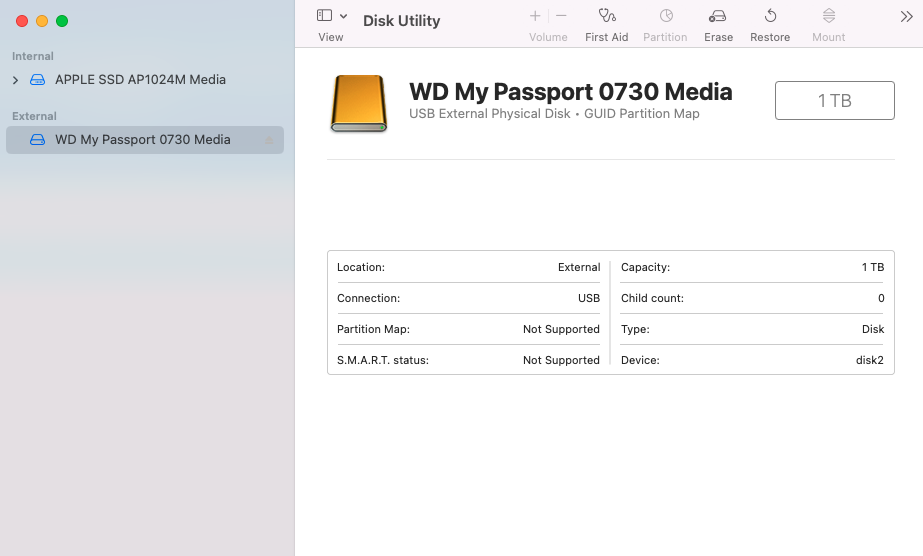
Task: Click the APPLE SSD drive icon
Action: tap(38, 79)
